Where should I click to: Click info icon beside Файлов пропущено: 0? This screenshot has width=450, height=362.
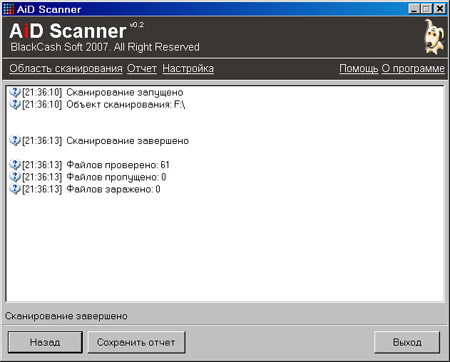[15, 177]
